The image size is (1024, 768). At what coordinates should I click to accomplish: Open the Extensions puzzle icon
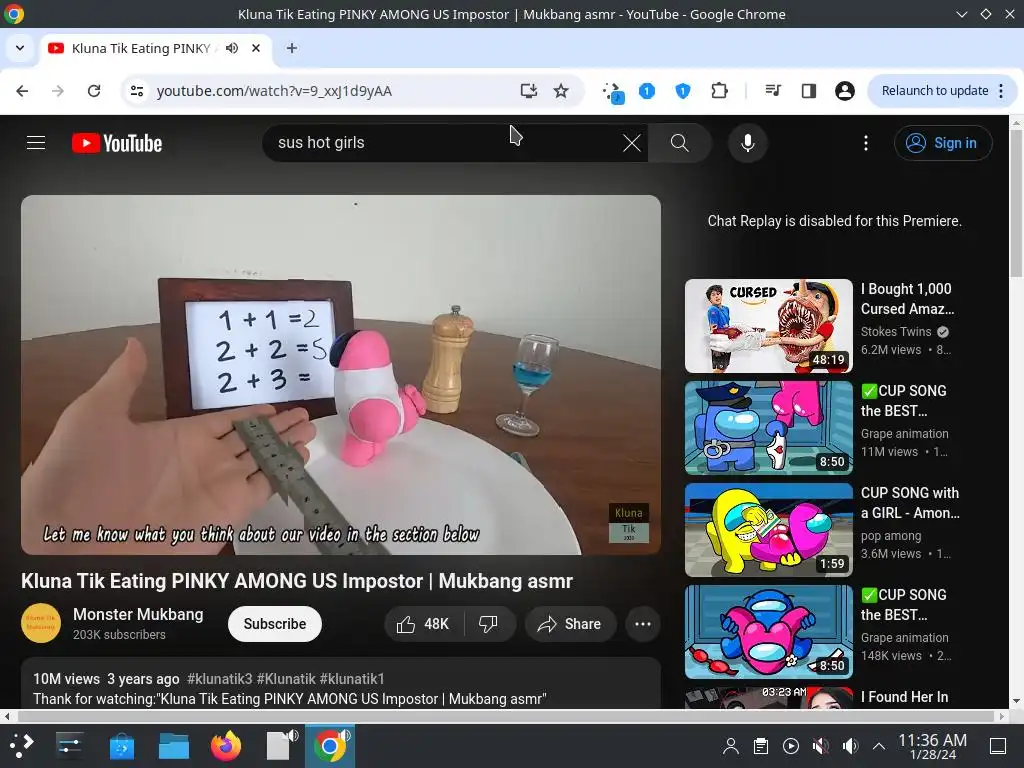(719, 91)
